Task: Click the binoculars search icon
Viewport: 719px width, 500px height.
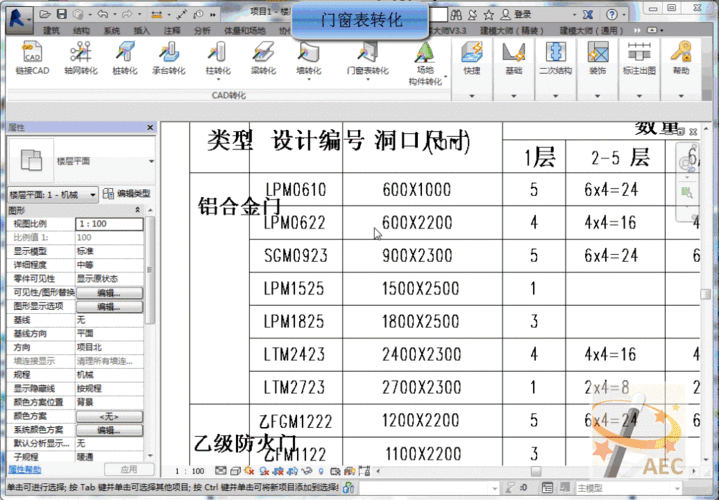Action: [x=456, y=15]
